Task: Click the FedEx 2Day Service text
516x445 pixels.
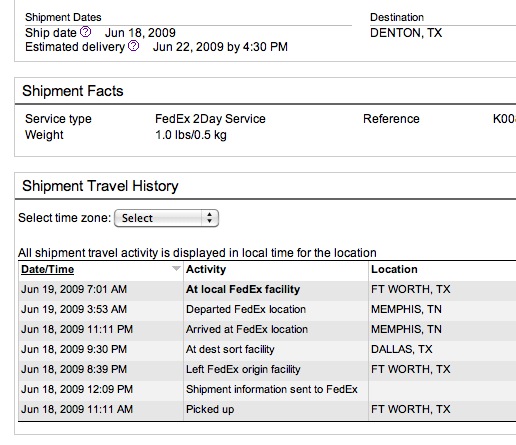Action: pos(210,119)
